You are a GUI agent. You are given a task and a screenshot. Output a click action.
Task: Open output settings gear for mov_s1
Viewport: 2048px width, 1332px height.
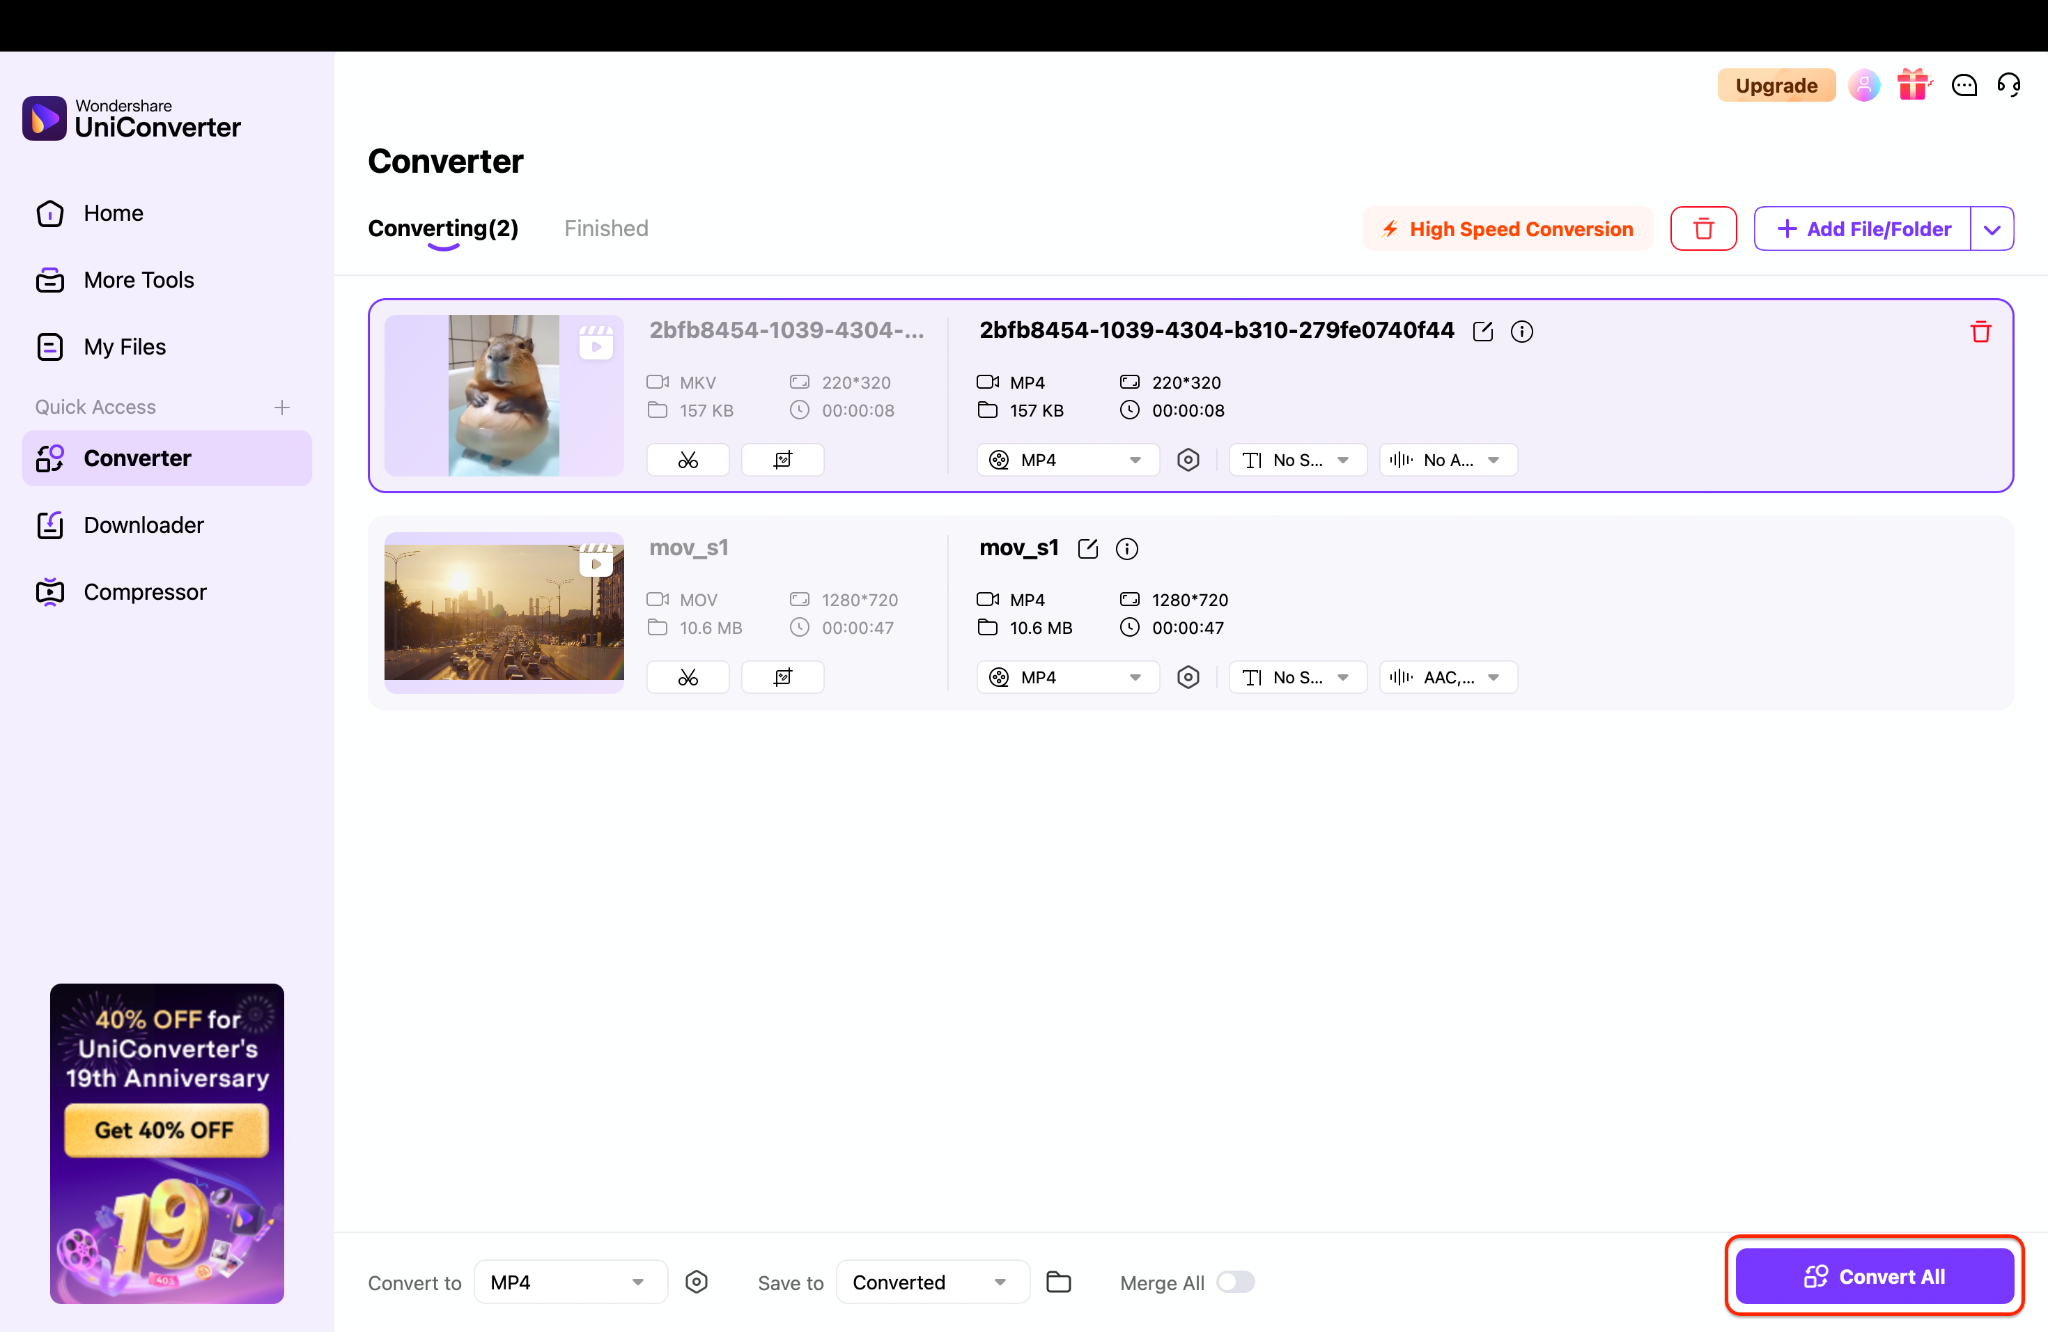coord(1188,677)
